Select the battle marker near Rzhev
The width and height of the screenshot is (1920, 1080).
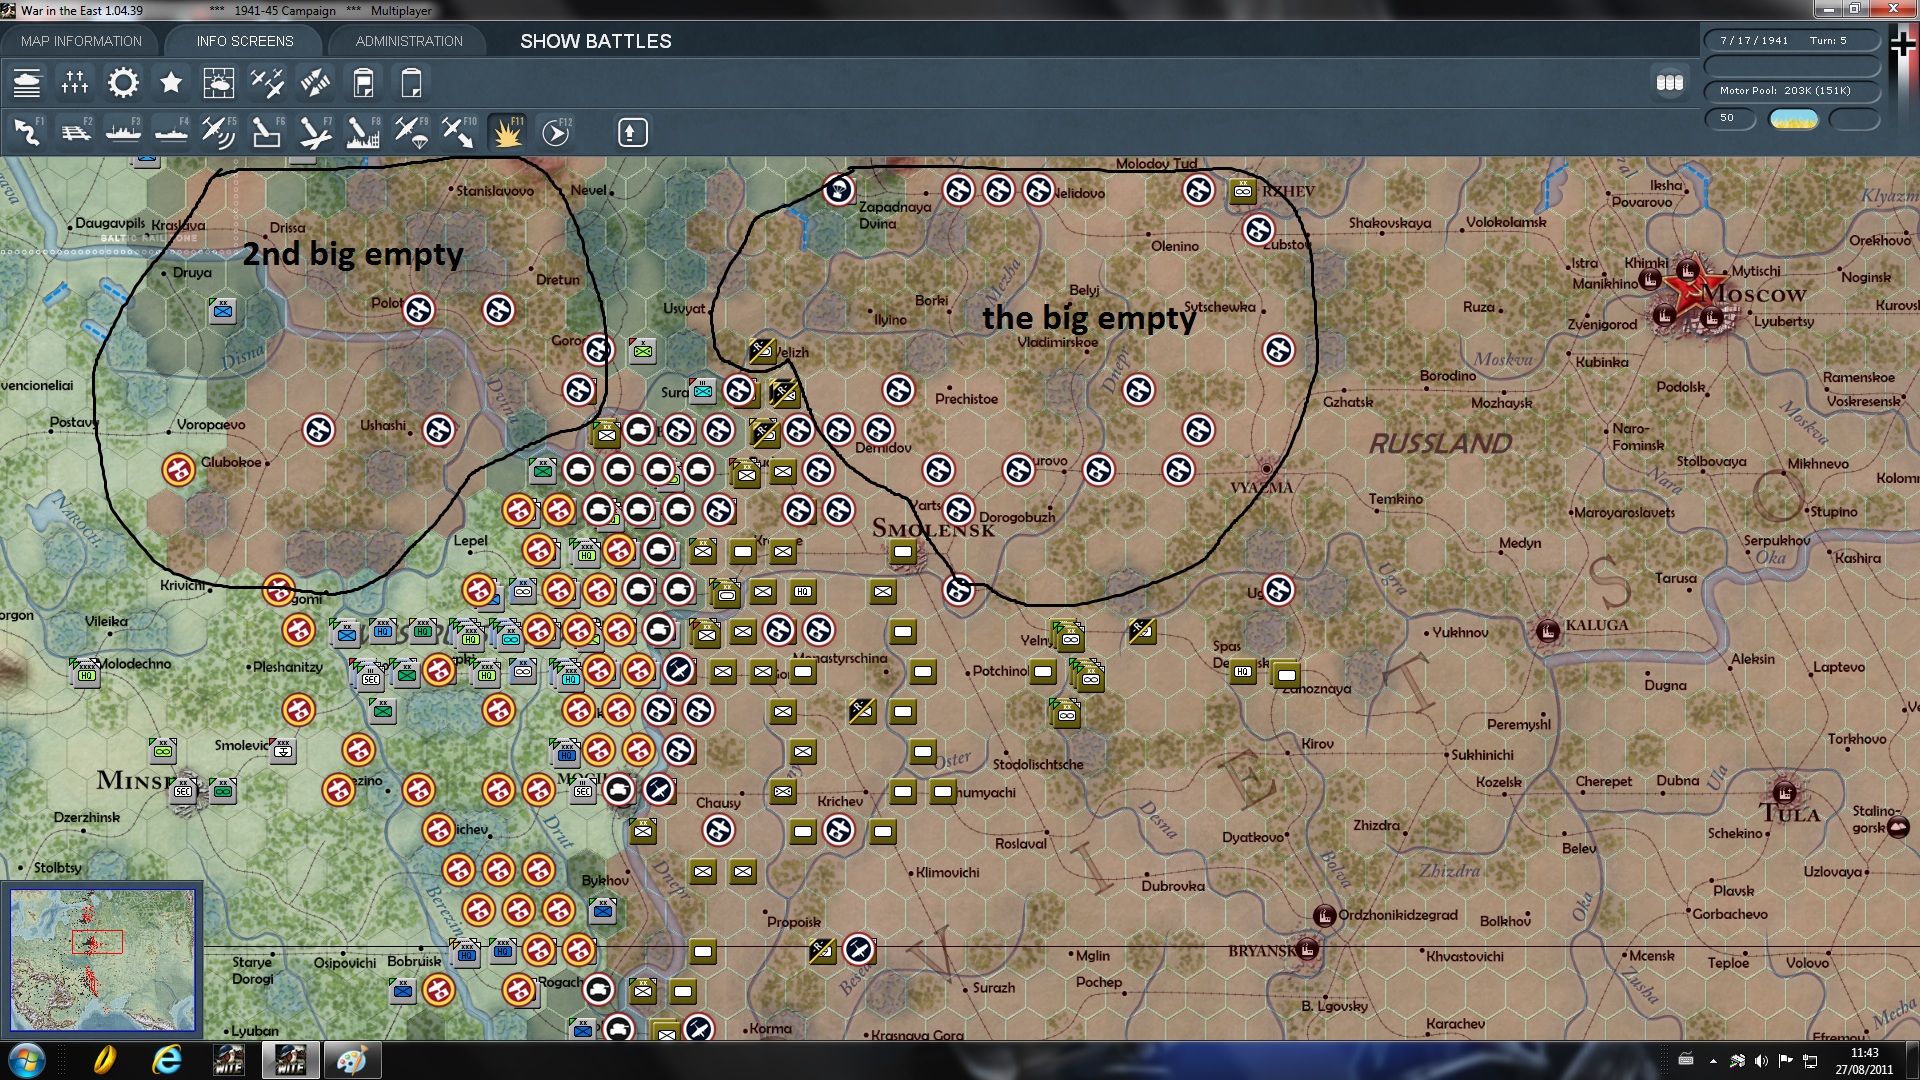(1198, 189)
